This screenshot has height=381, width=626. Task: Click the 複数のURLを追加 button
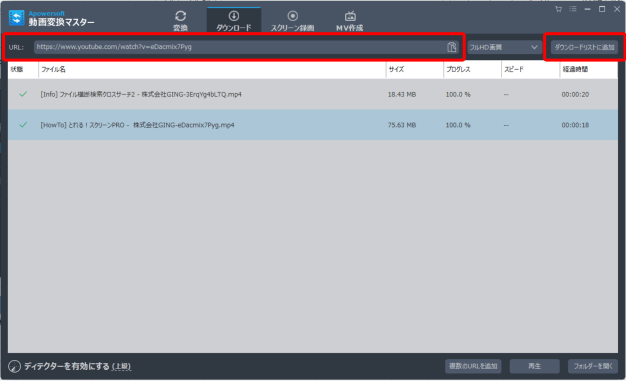(x=473, y=366)
